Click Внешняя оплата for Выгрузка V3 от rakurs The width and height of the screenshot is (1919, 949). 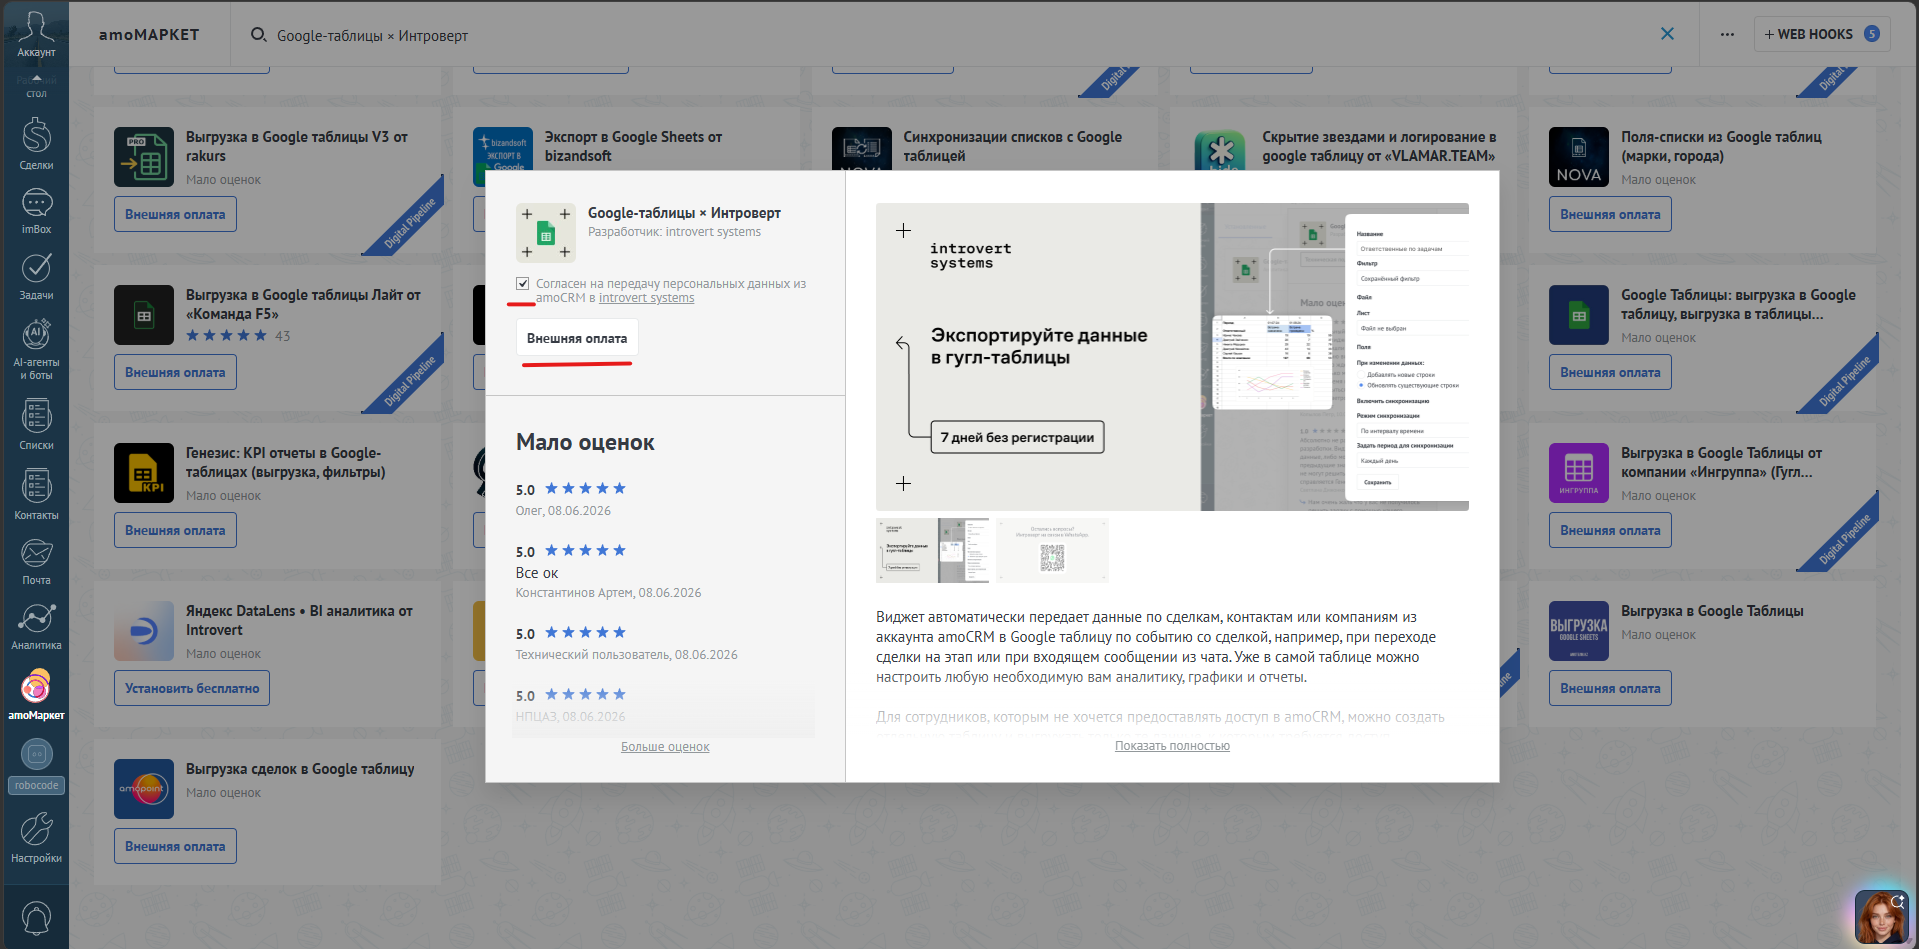coord(175,214)
